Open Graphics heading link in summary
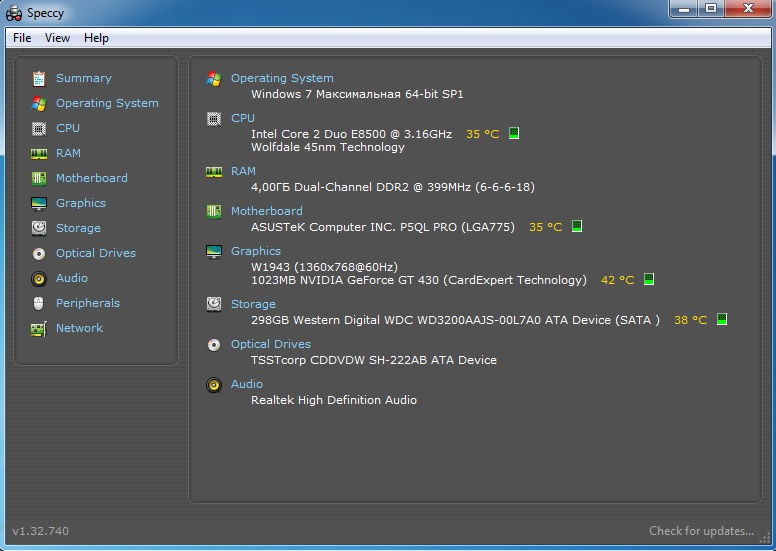Viewport: 776px width, 551px height. tap(256, 251)
